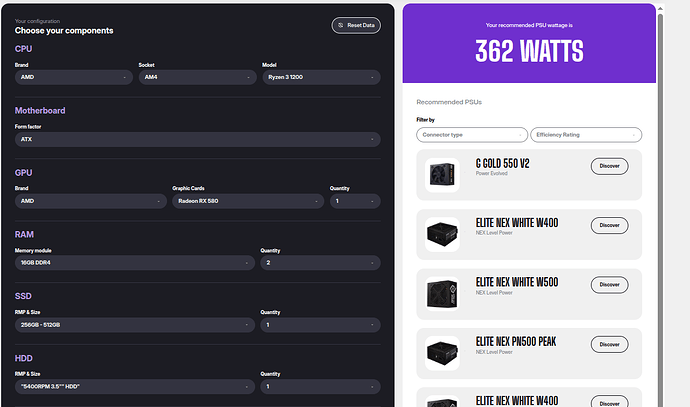690x407 pixels.
Task: Click the 362 WATTS recommended wattage text
Action: coord(529,51)
